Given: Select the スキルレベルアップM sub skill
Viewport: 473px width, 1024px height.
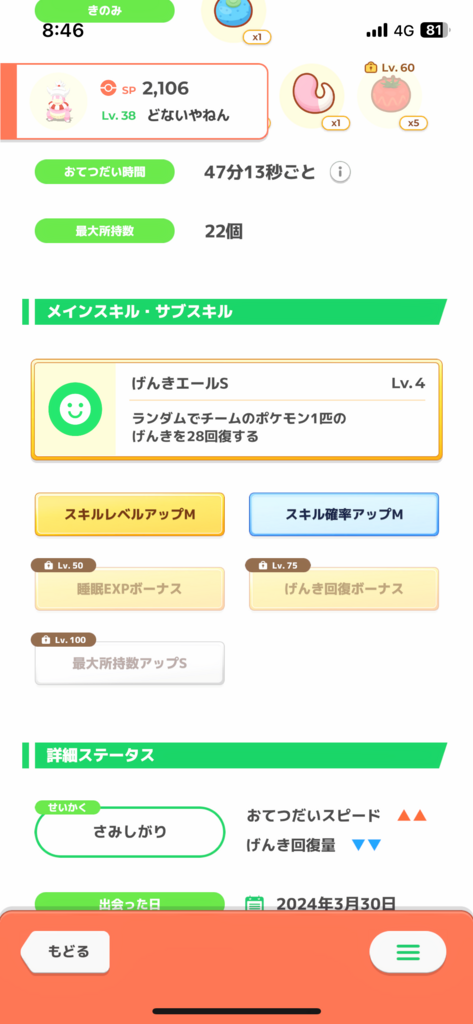Looking at the screenshot, I should pos(129,515).
